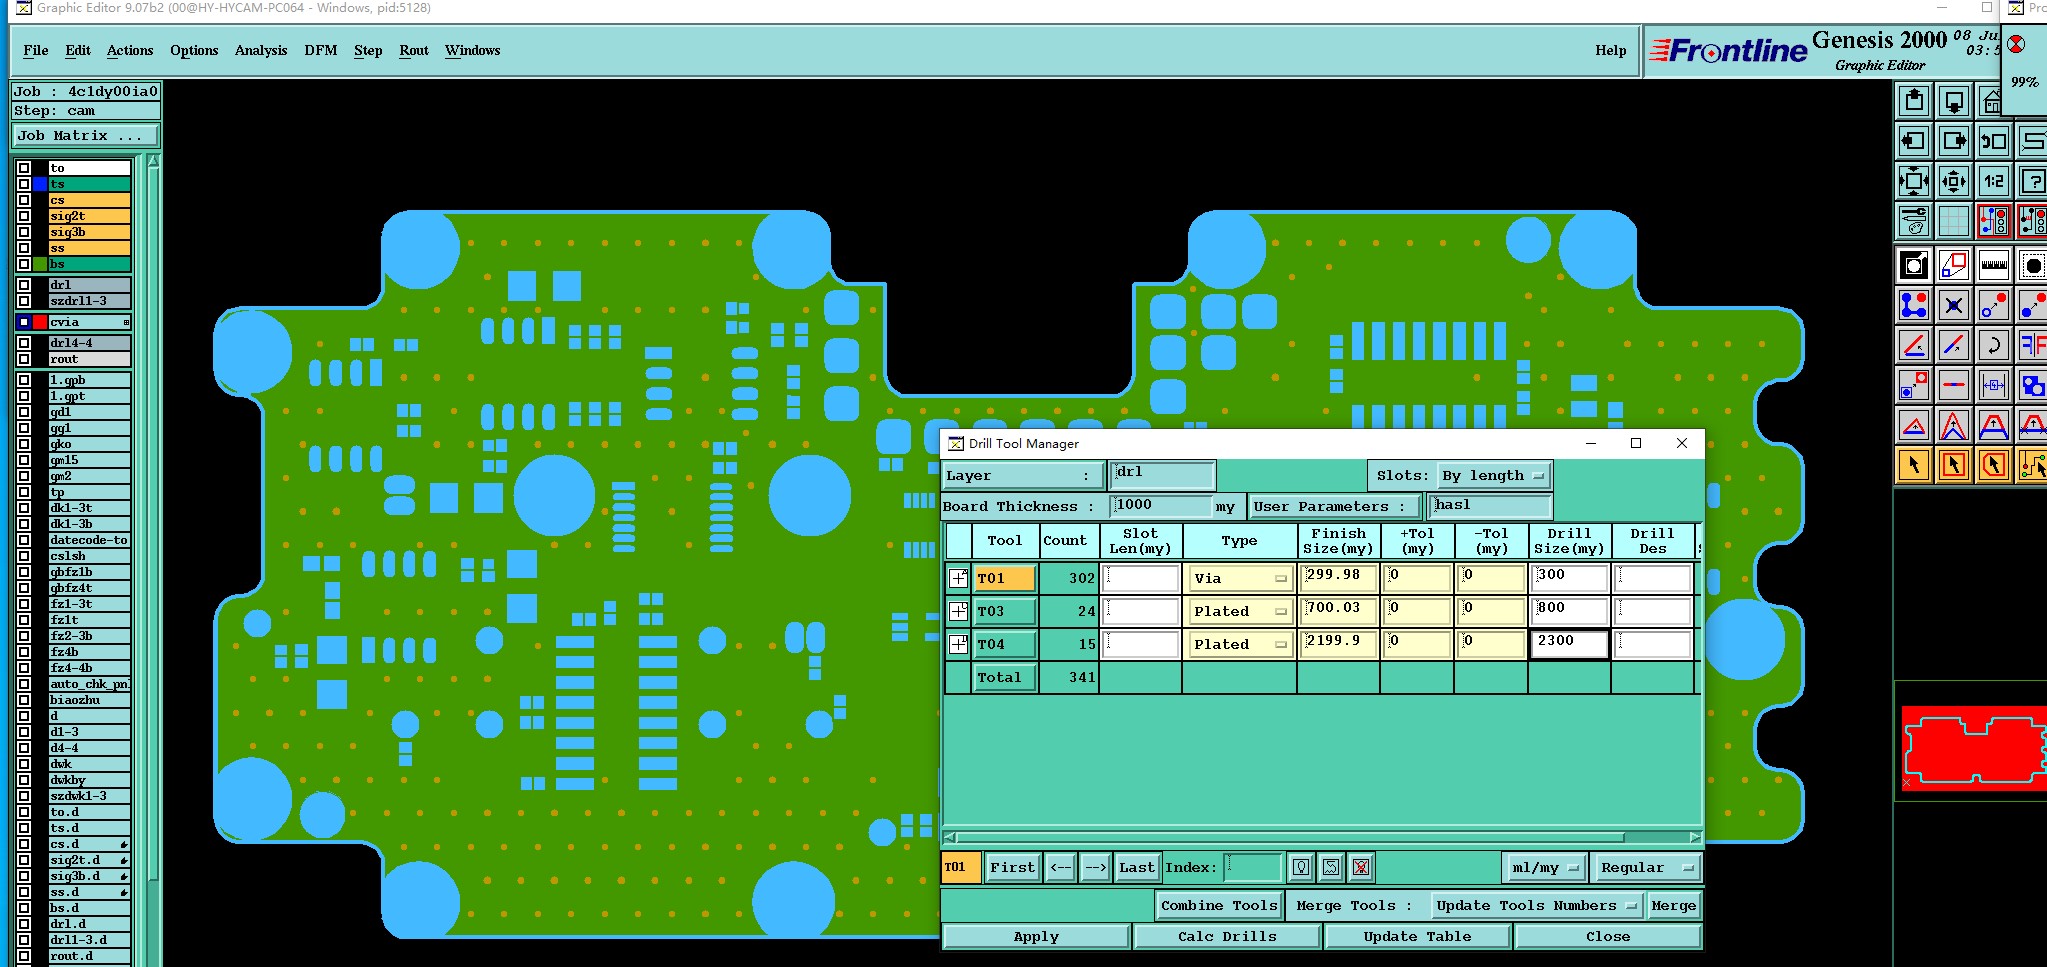Click the pan up arrow icon

(1914, 100)
